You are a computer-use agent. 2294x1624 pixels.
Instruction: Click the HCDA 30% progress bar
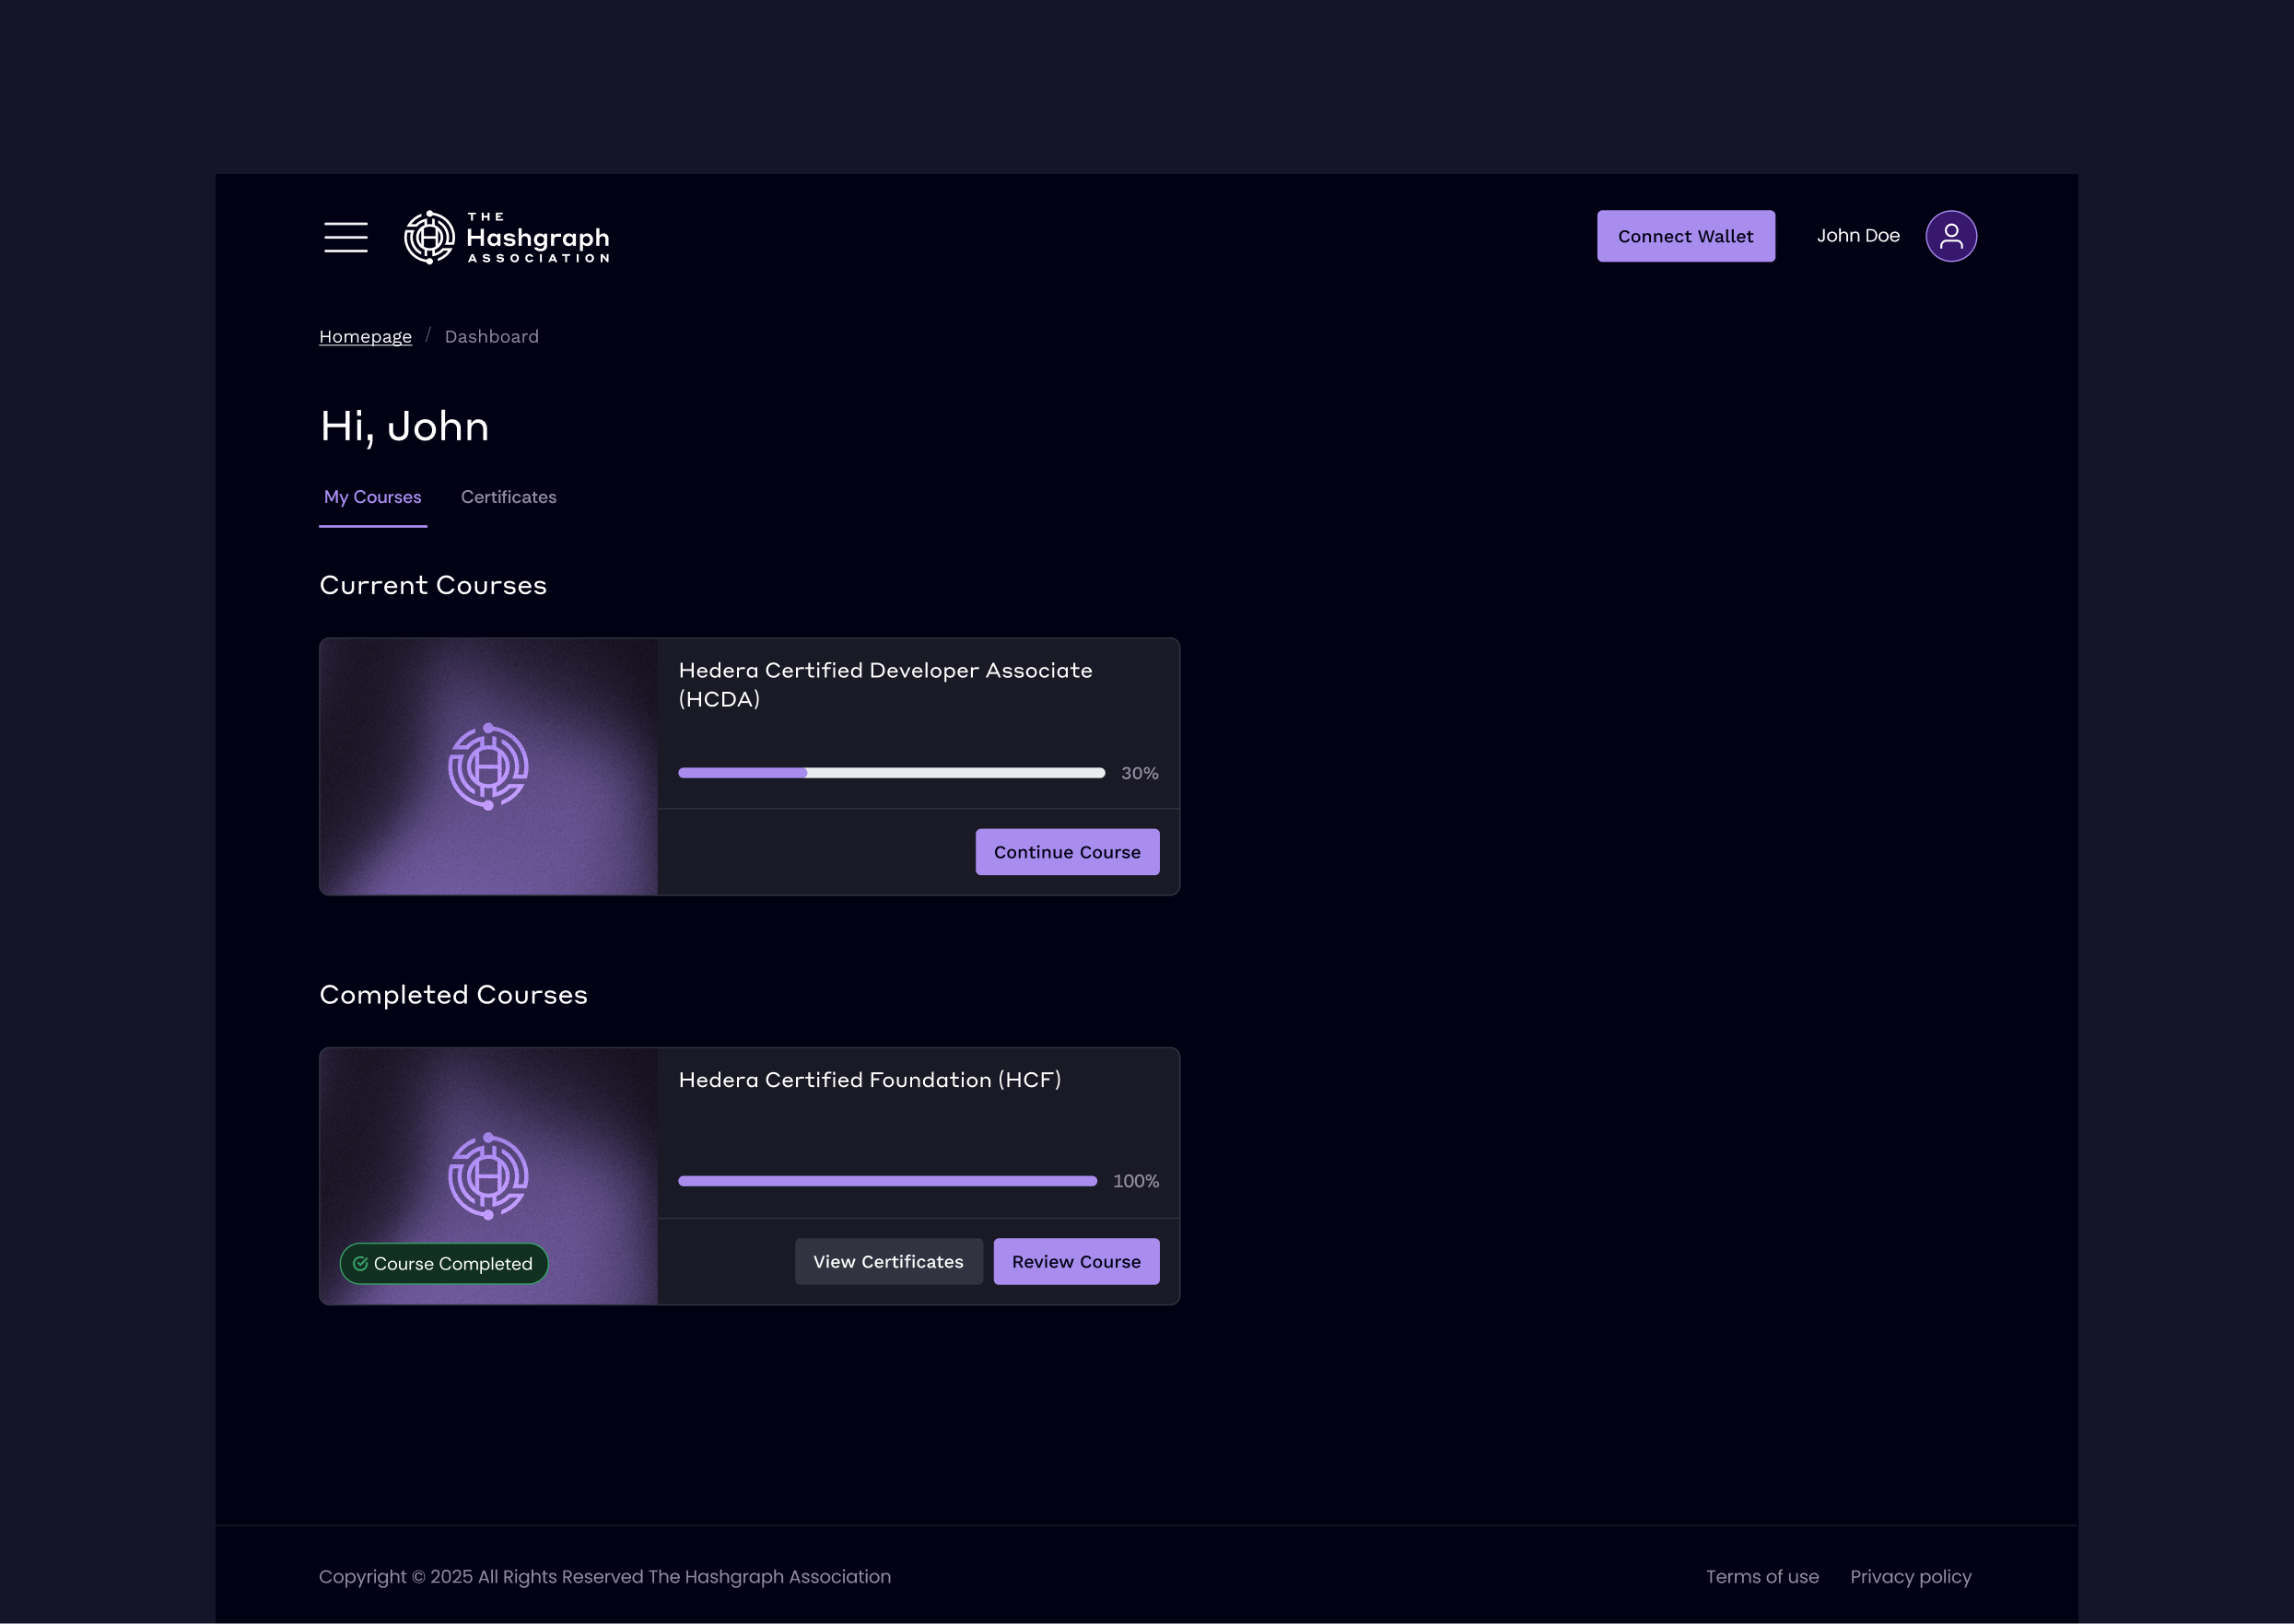pyautogui.click(x=891, y=773)
